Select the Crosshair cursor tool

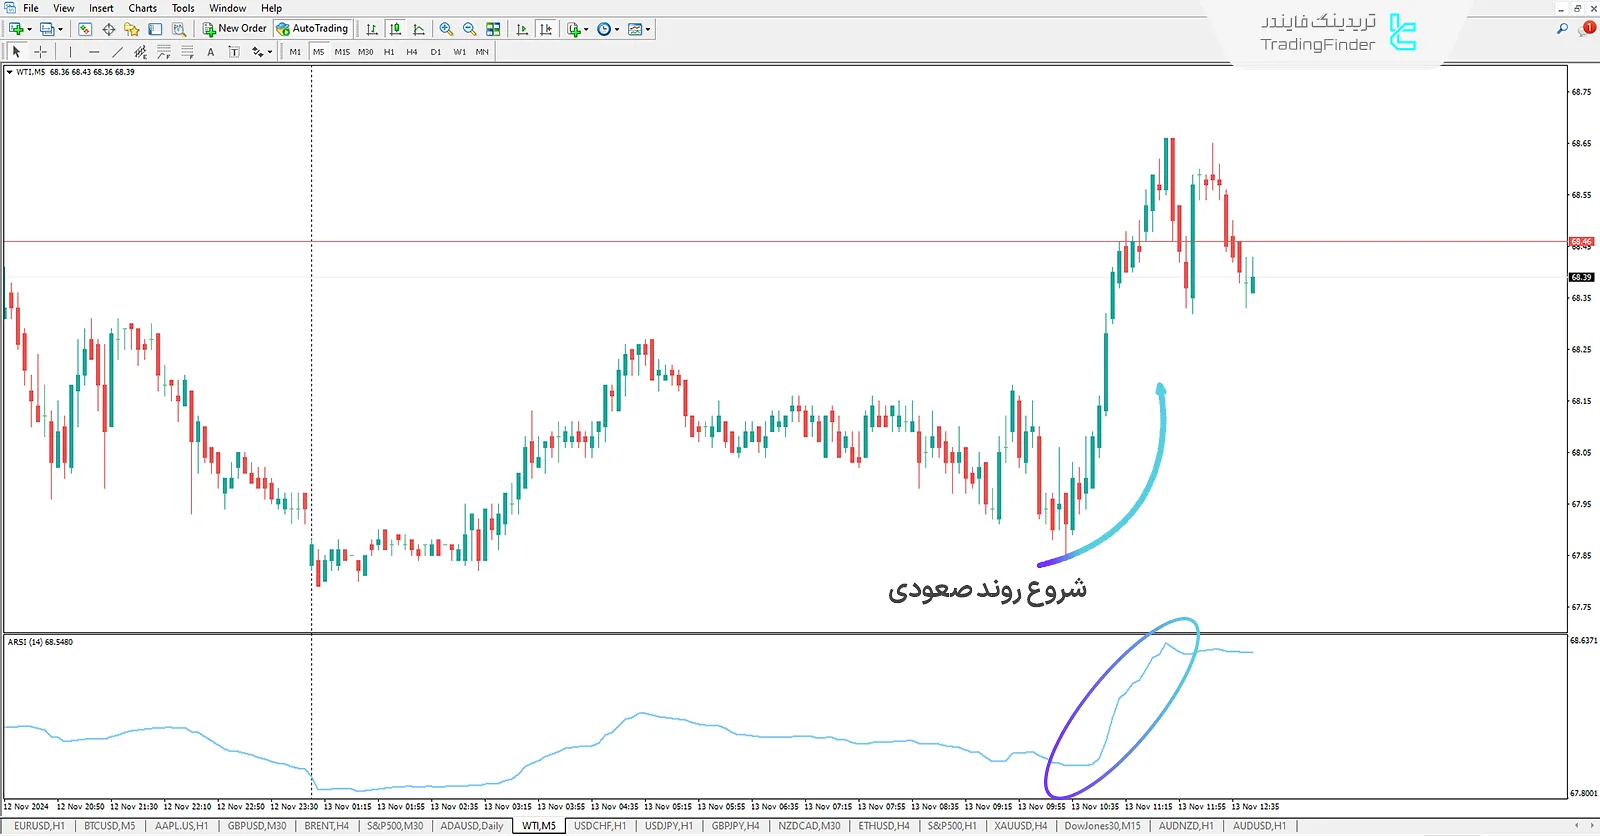40,52
